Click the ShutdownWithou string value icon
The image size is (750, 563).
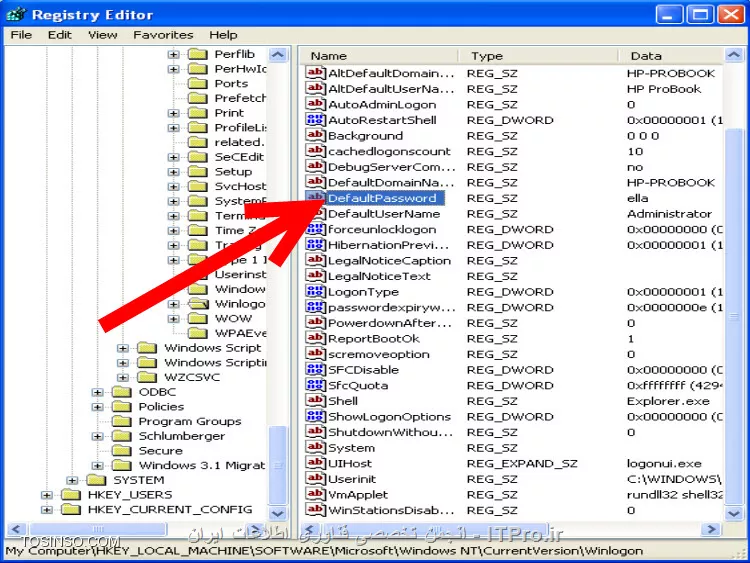315,432
